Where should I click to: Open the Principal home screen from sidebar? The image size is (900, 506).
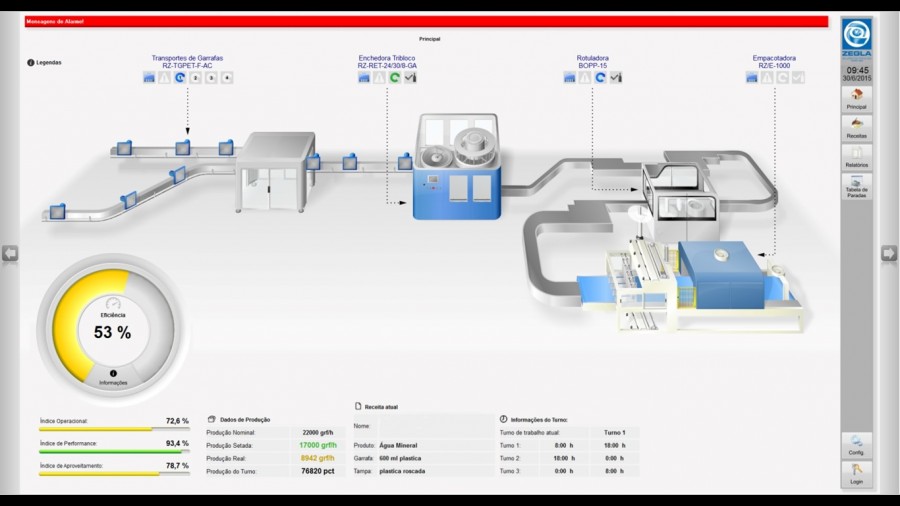click(856, 99)
